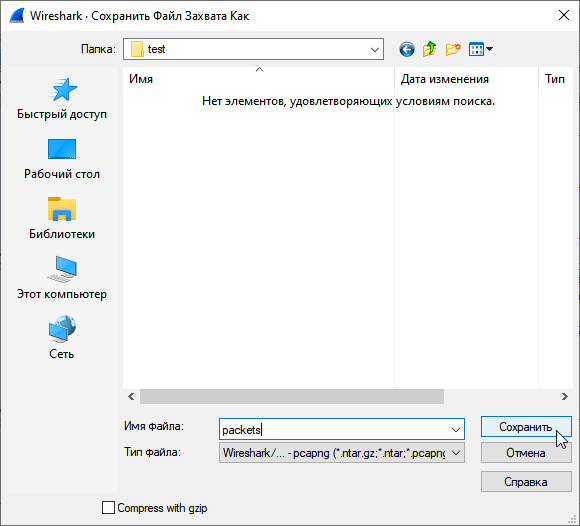Open Быстрый доступ in the sidebar

tap(62, 98)
